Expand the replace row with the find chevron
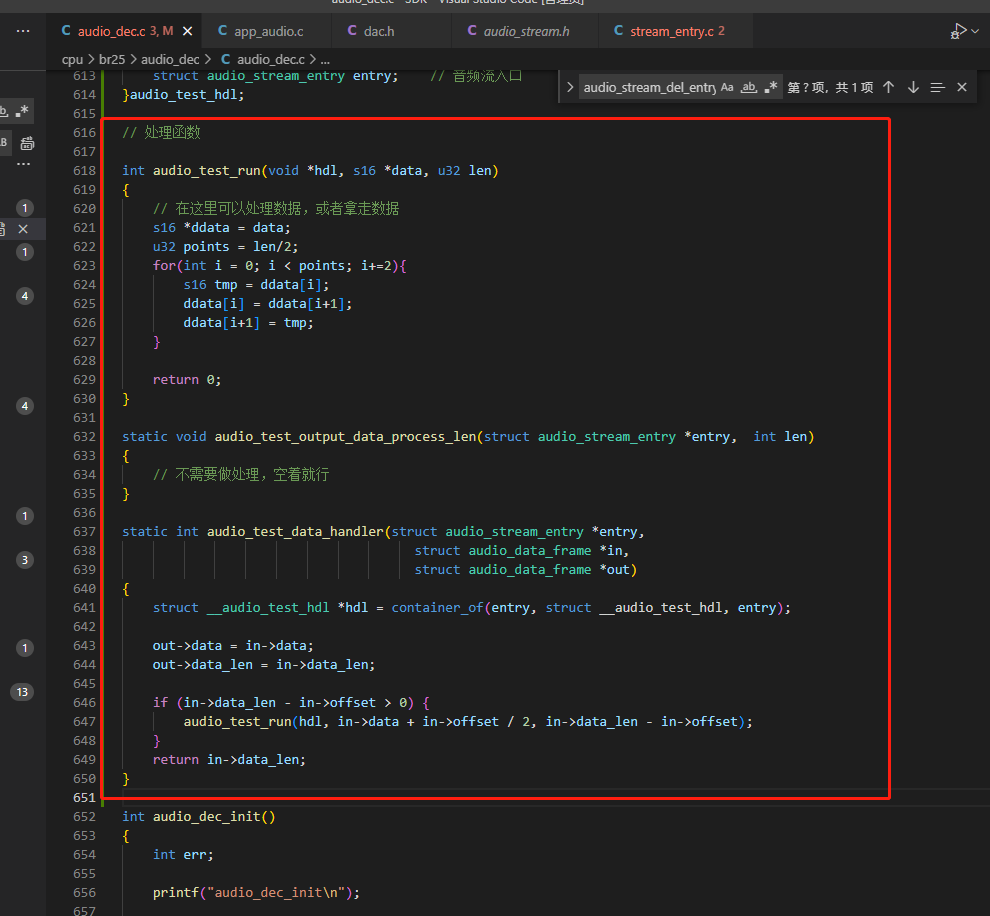Viewport: 990px width, 916px height. (x=570, y=87)
